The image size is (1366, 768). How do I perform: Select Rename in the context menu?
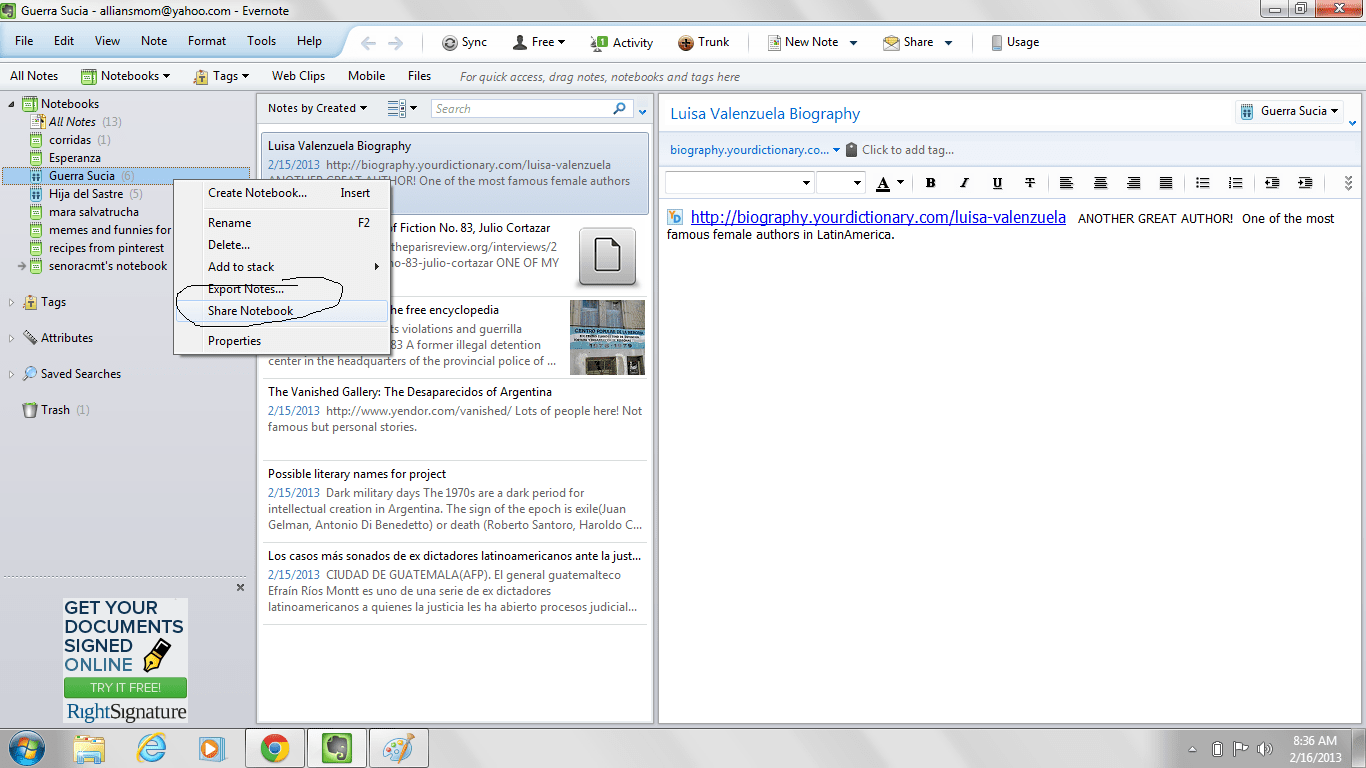point(281,223)
